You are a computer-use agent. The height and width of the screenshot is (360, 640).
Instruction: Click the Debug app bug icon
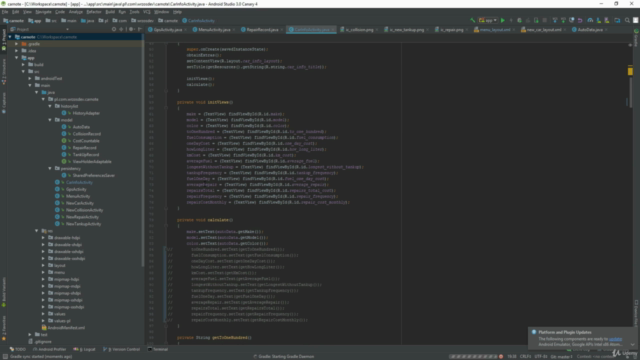click(x=519, y=20)
